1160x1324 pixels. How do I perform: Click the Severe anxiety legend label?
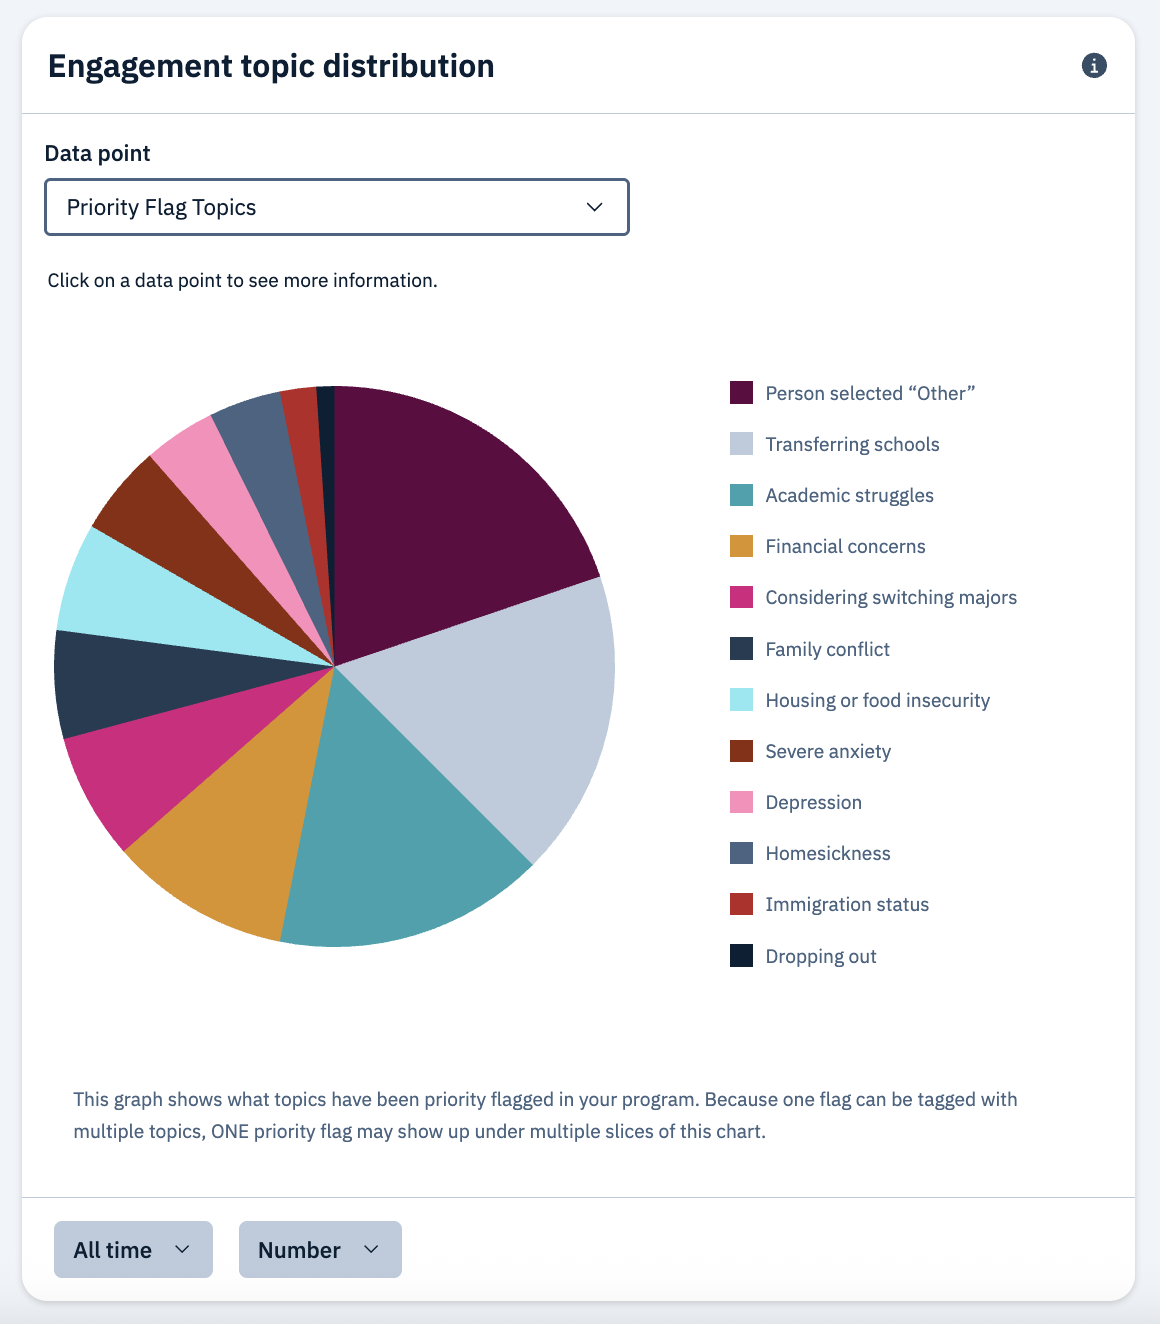pos(827,751)
